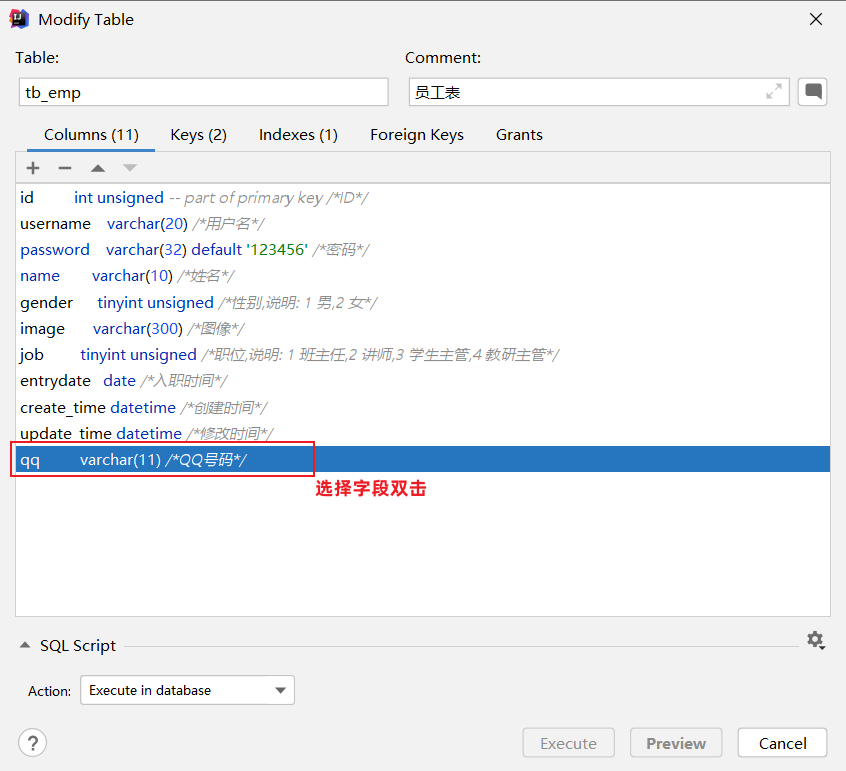Click the remove column minus icon
This screenshot has width=846, height=771.
pyautogui.click(x=65, y=168)
